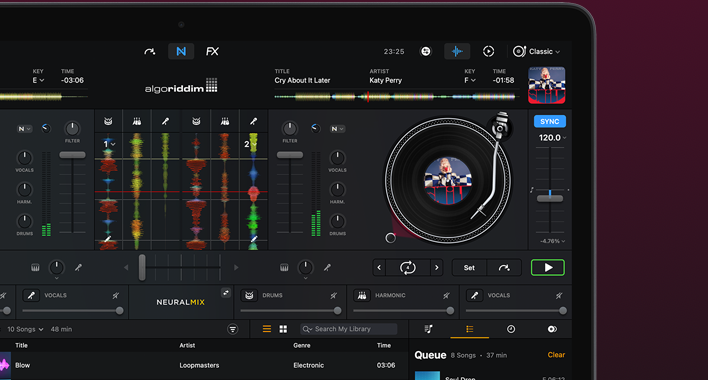Image resolution: width=708 pixels, height=380 pixels.
Task: Open the 120.0 BPM dropdown
Action: (x=552, y=138)
